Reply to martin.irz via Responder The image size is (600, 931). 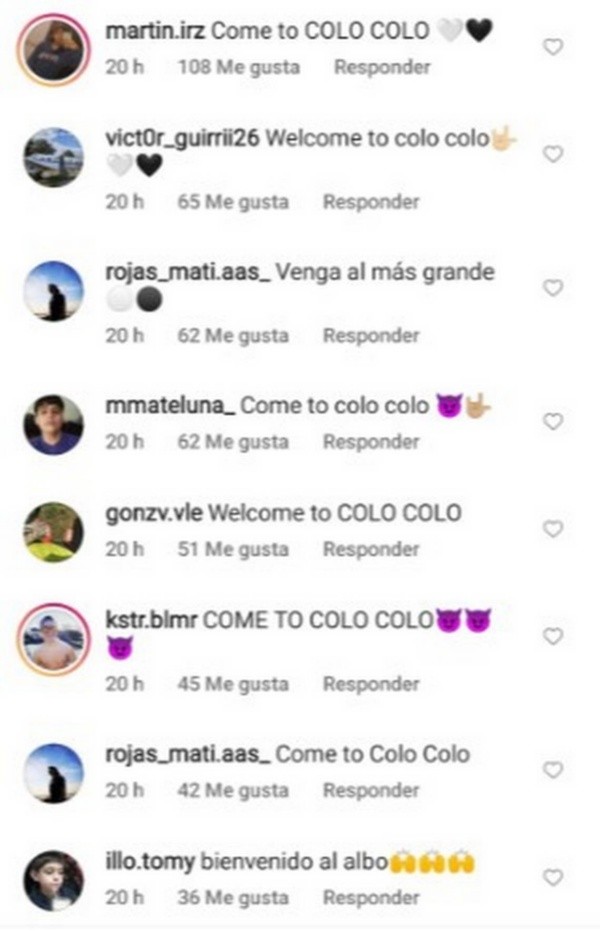382,67
